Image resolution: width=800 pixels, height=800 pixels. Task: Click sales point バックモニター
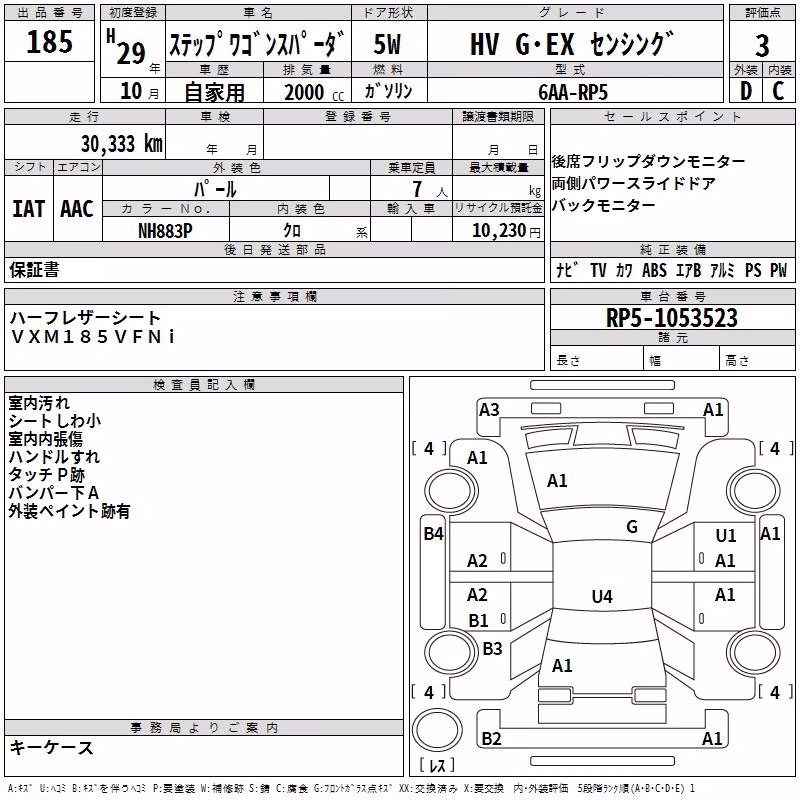coord(603,206)
